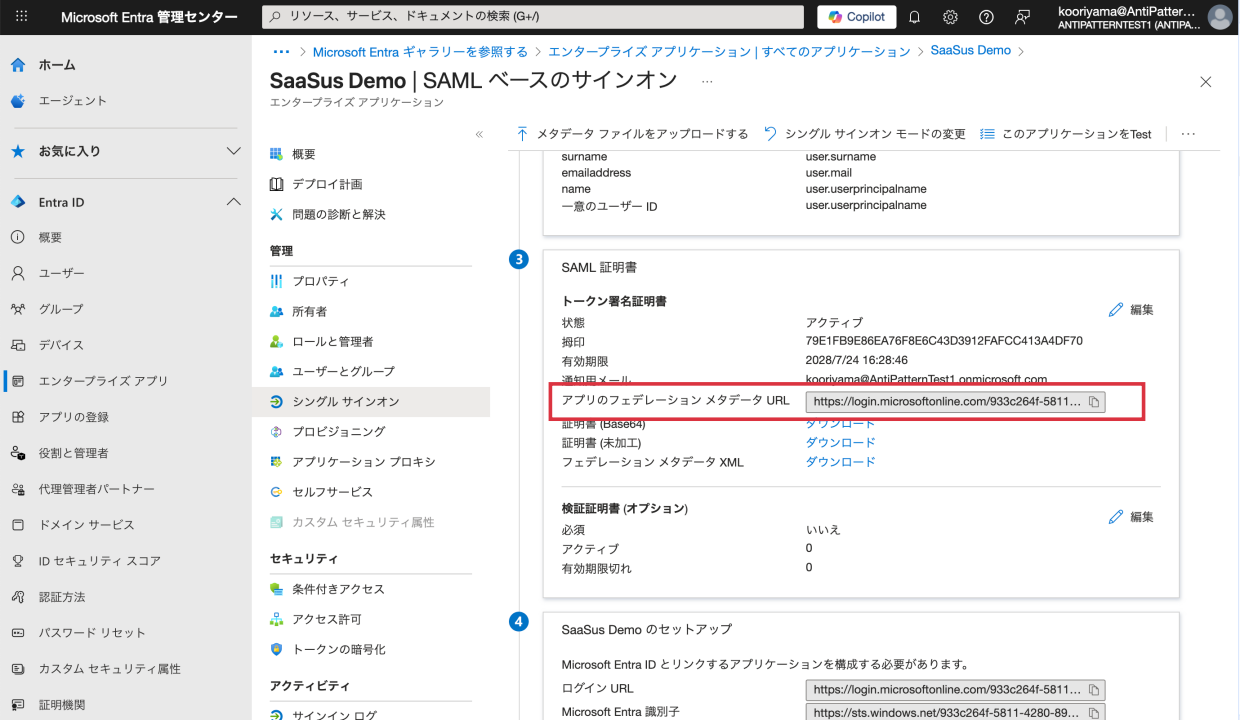
Task: Follow the SaaSus Demo breadcrumb link
Action: 970,50
